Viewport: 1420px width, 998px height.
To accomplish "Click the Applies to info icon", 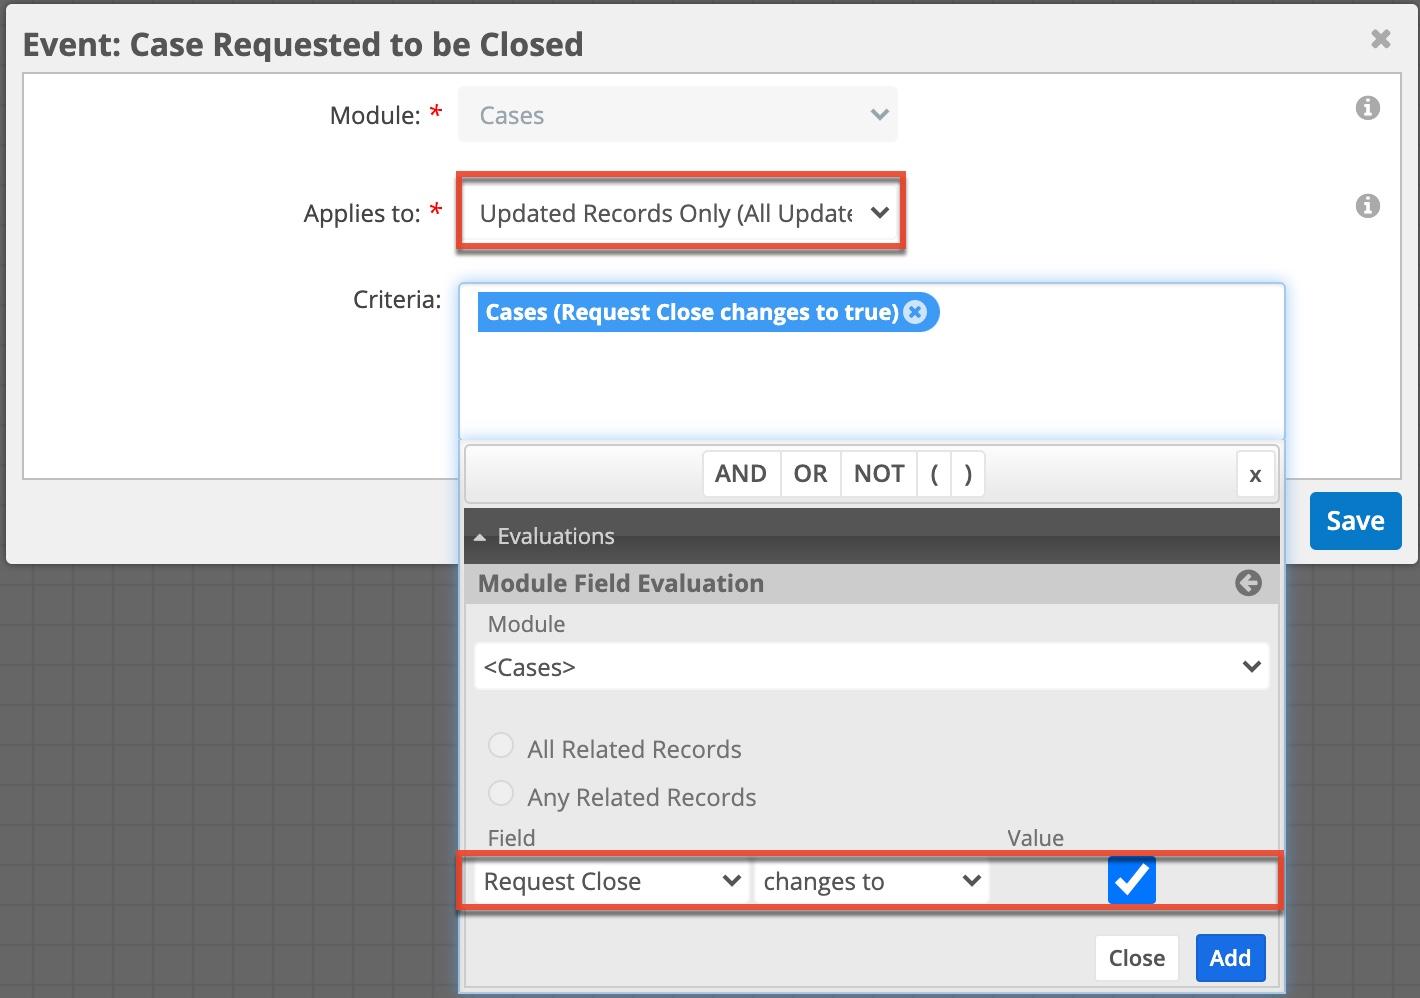I will (x=1367, y=206).
